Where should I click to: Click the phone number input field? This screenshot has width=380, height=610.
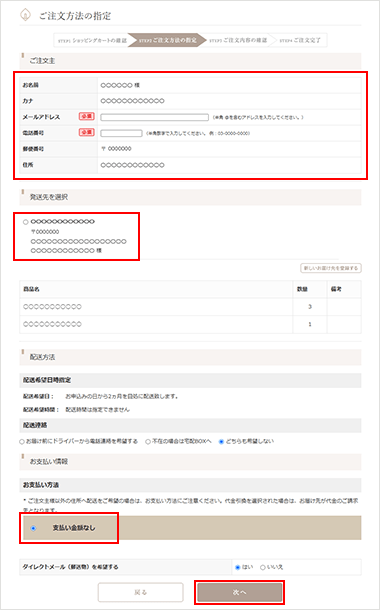click(121, 133)
